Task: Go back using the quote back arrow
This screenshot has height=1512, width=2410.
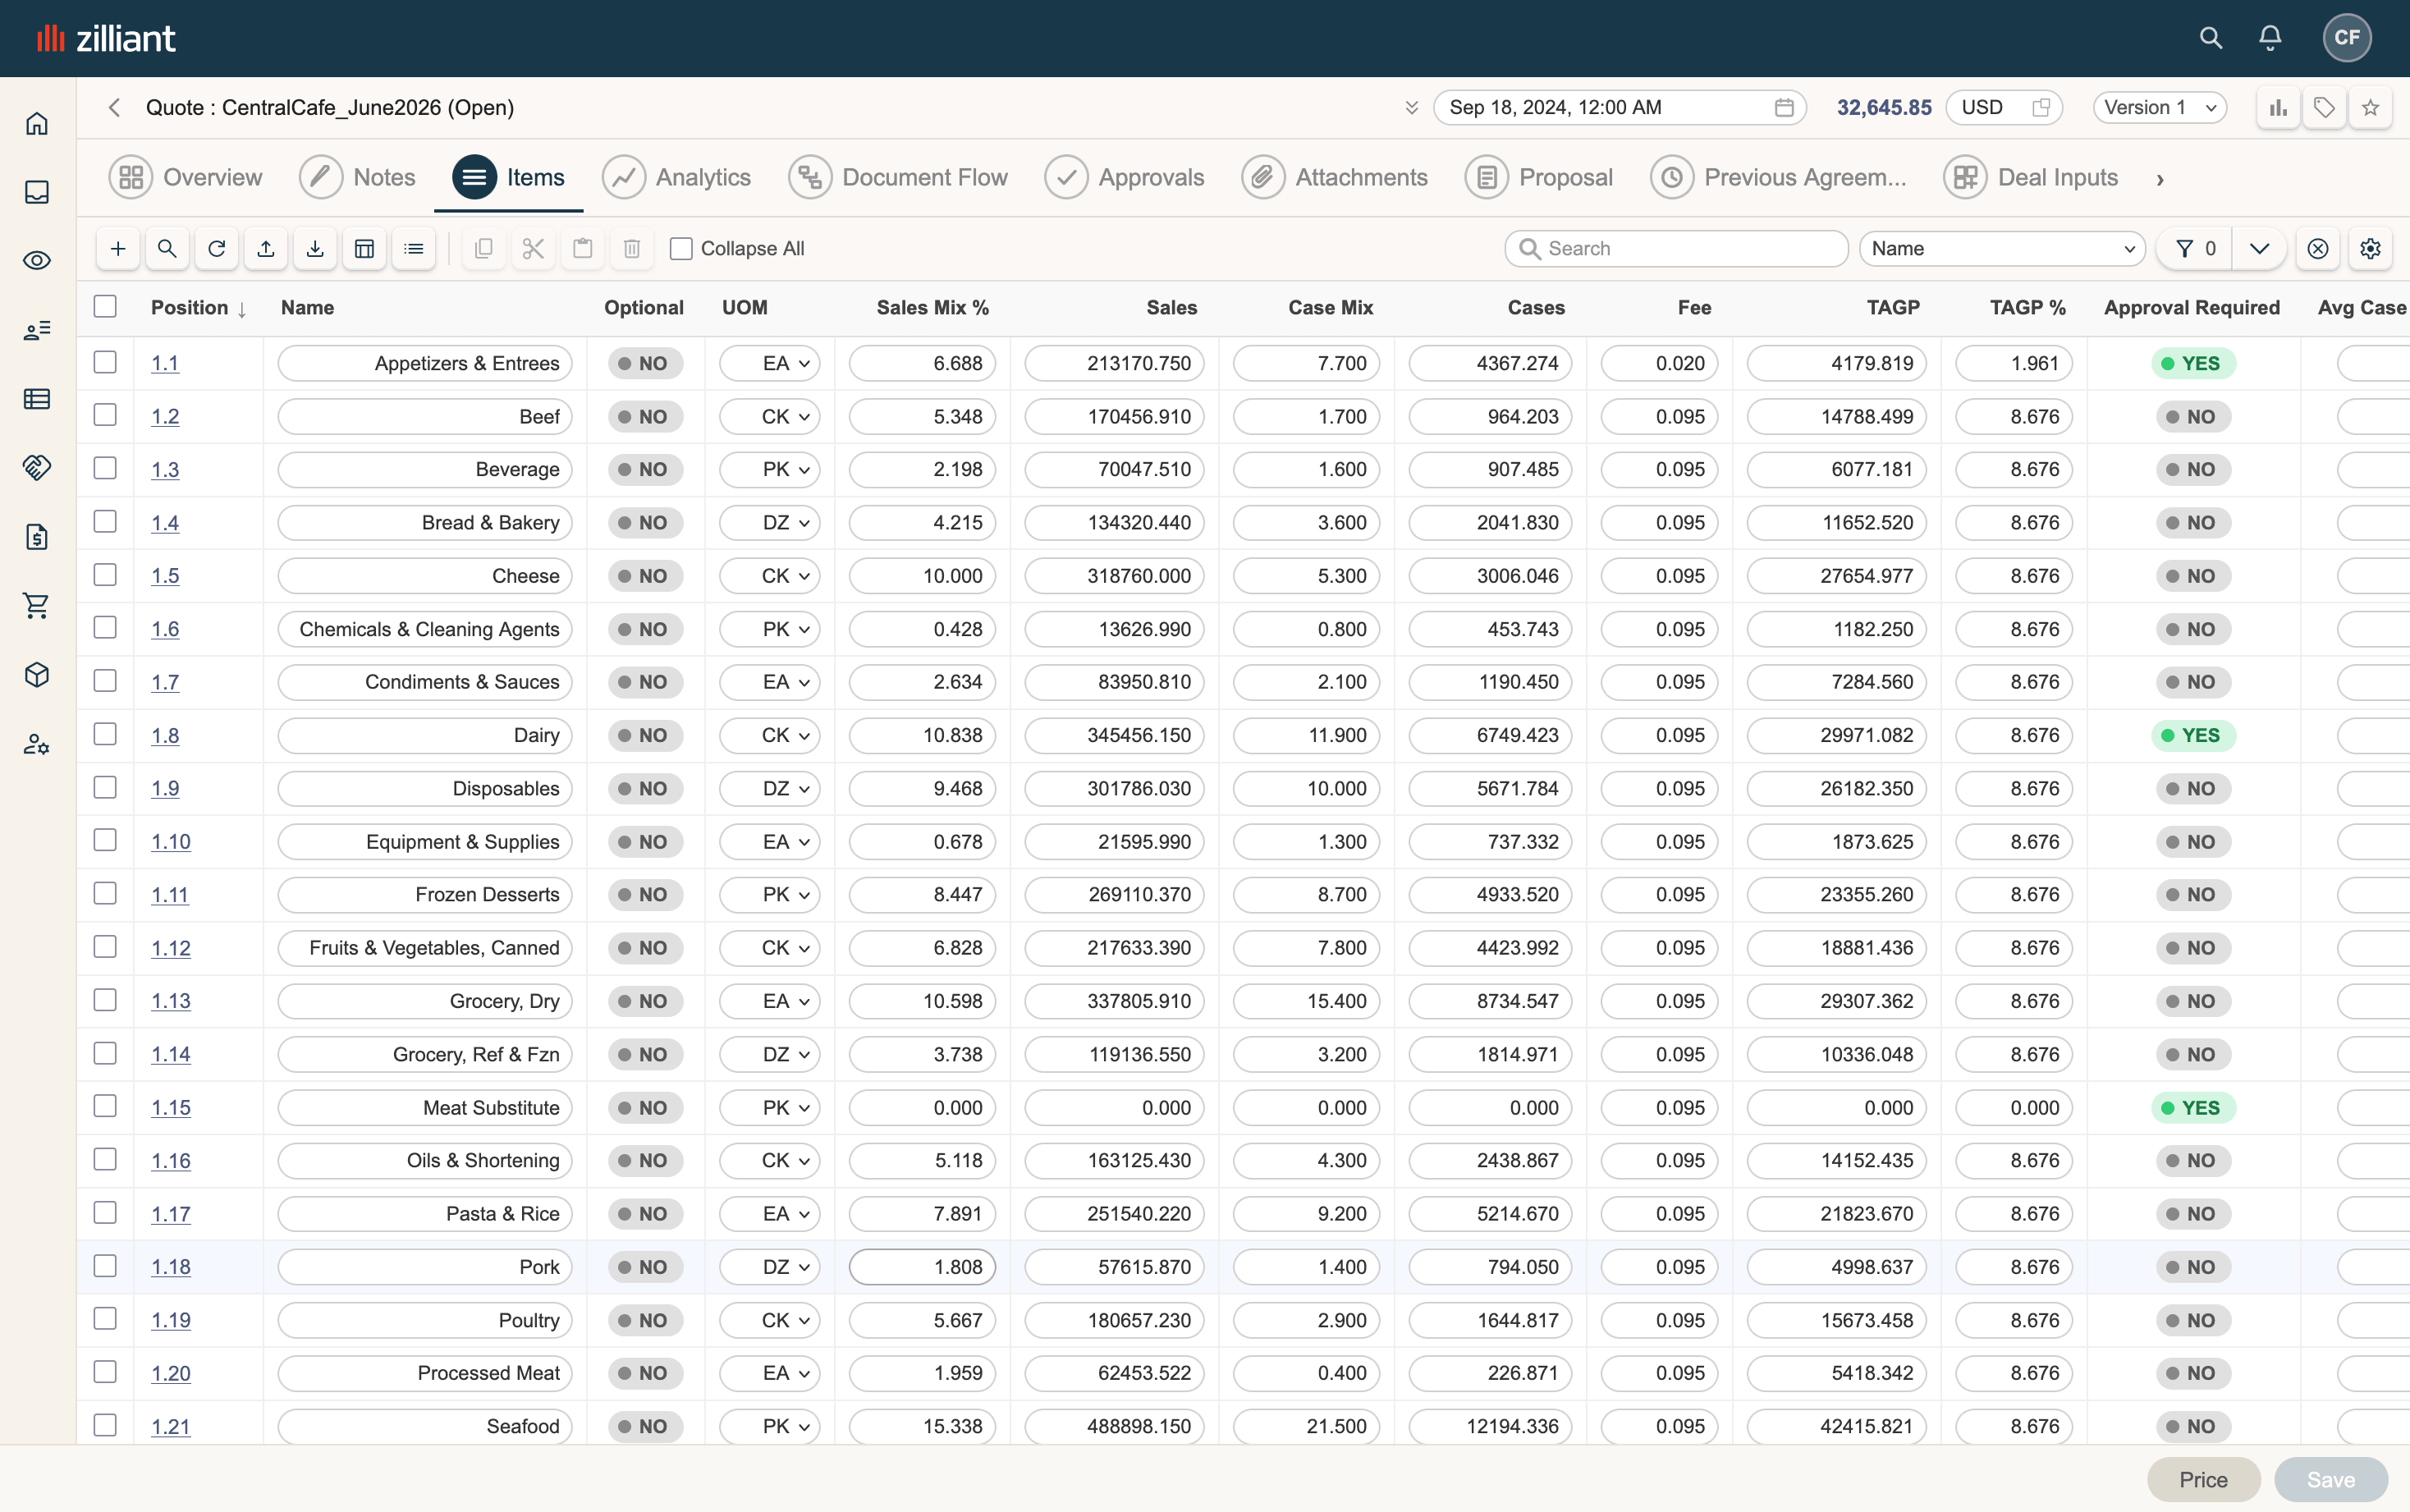Action: [x=115, y=107]
